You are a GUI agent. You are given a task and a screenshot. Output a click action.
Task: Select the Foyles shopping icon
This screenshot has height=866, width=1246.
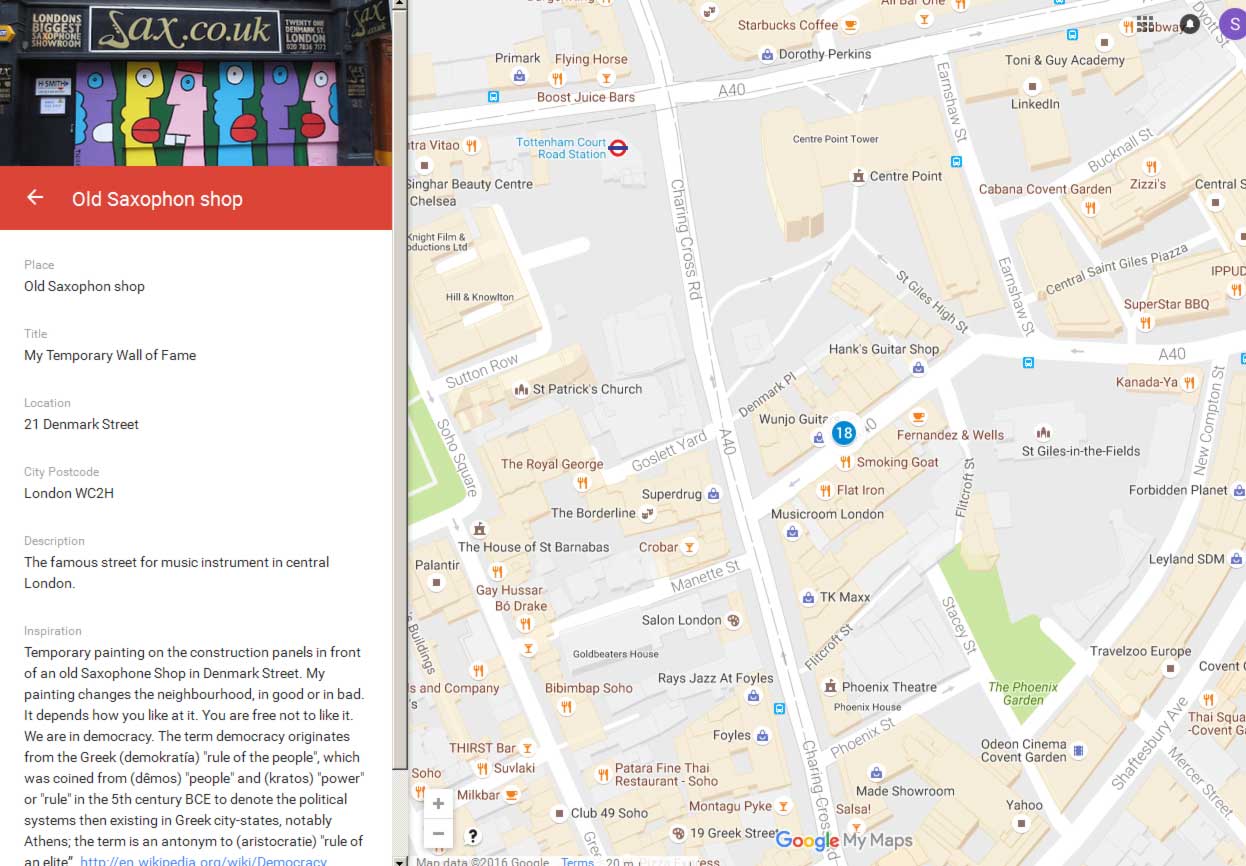[x=763, y=736]
